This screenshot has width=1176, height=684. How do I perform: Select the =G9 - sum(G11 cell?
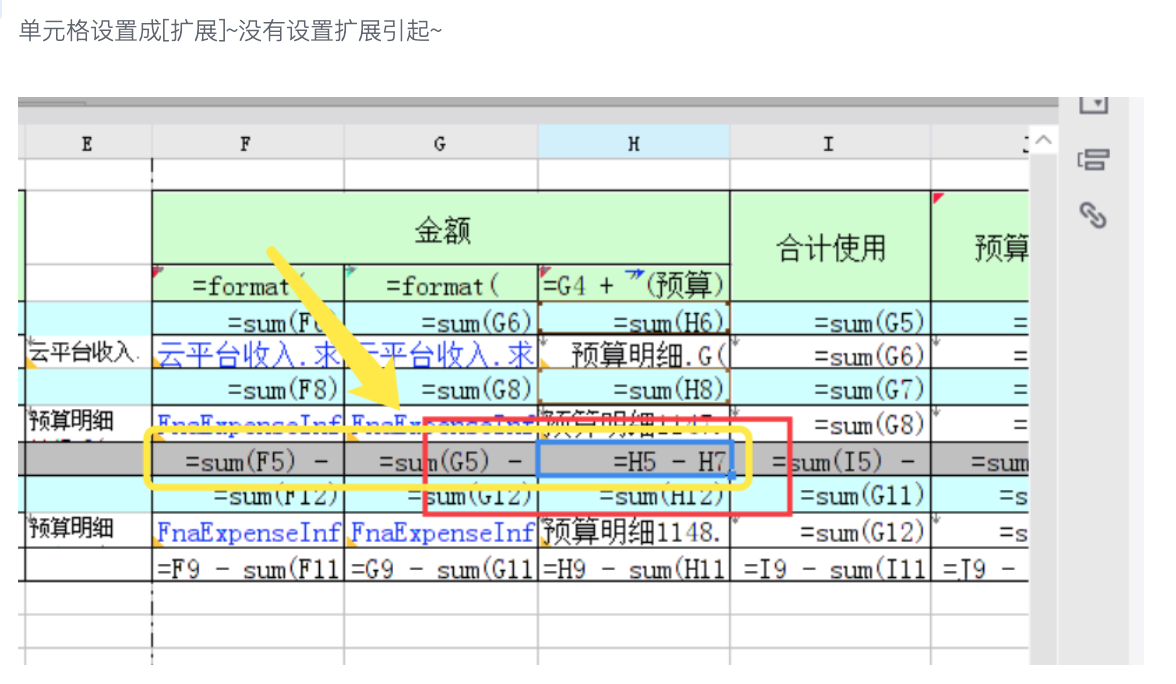click(441, 566)
